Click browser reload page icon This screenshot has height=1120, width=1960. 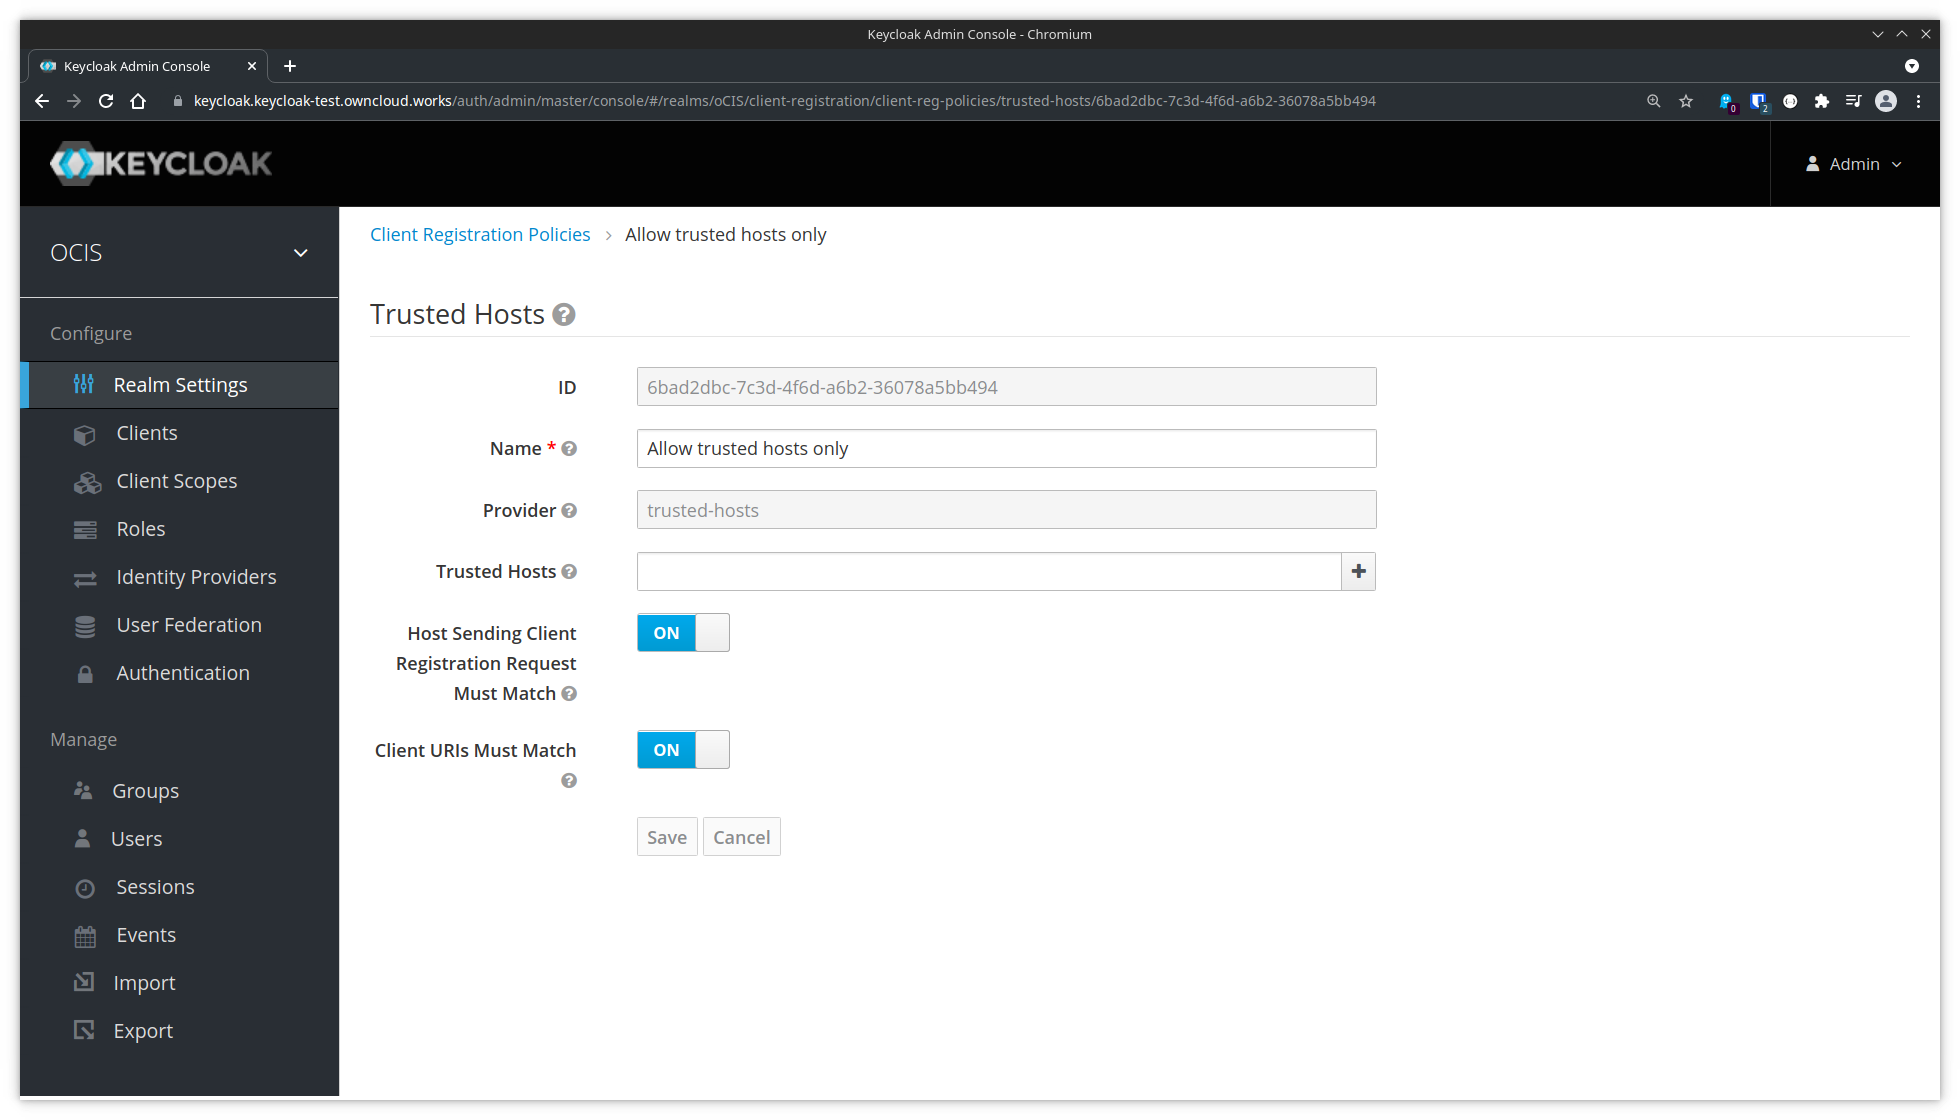(106, 101)
